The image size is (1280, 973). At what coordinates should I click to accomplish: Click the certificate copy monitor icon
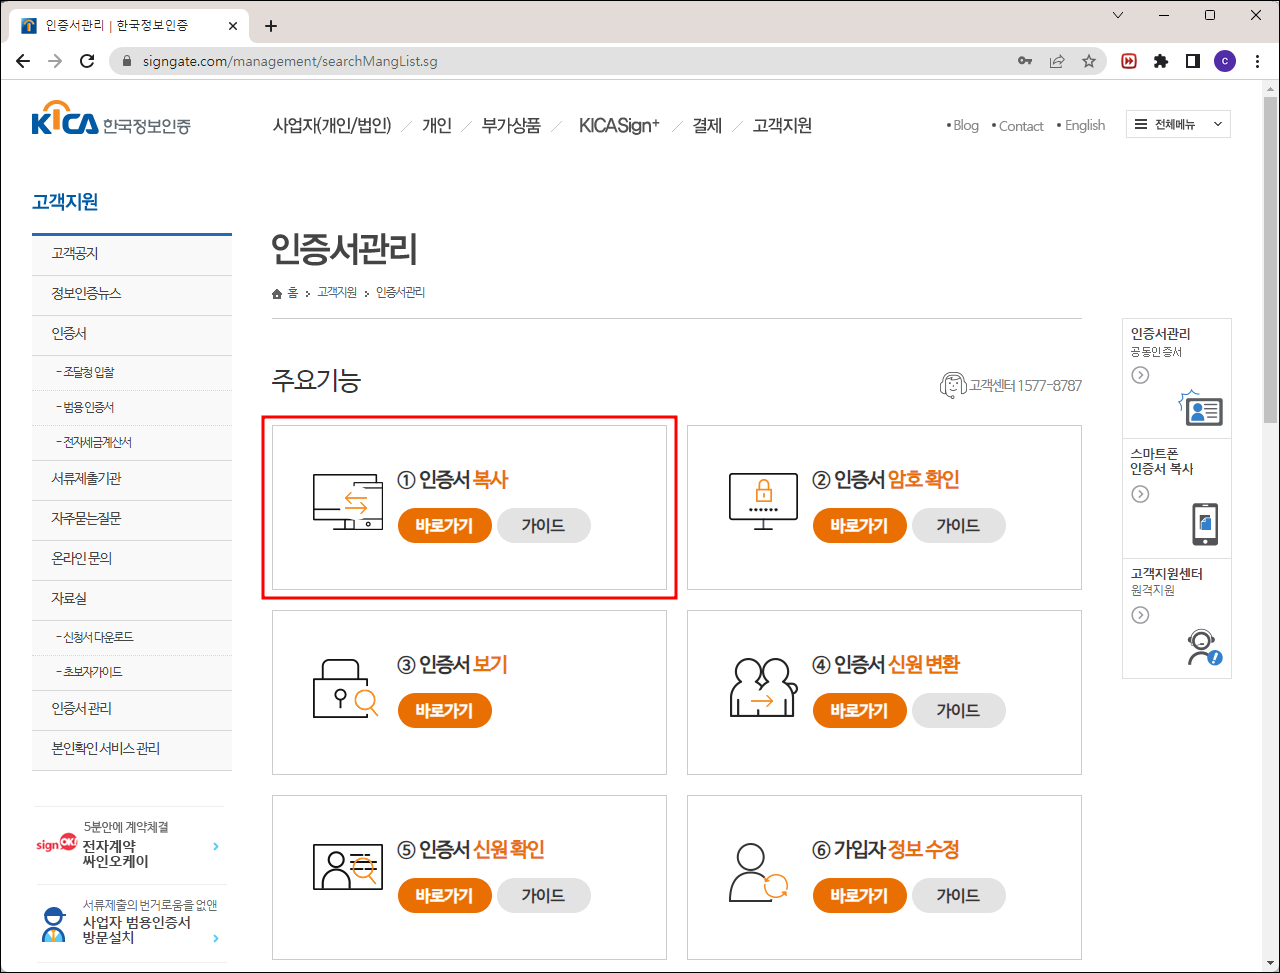[345, 502]
